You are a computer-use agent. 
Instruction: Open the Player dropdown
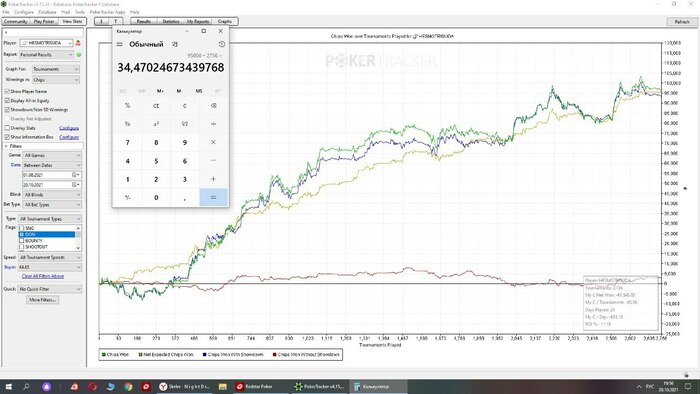46,43
